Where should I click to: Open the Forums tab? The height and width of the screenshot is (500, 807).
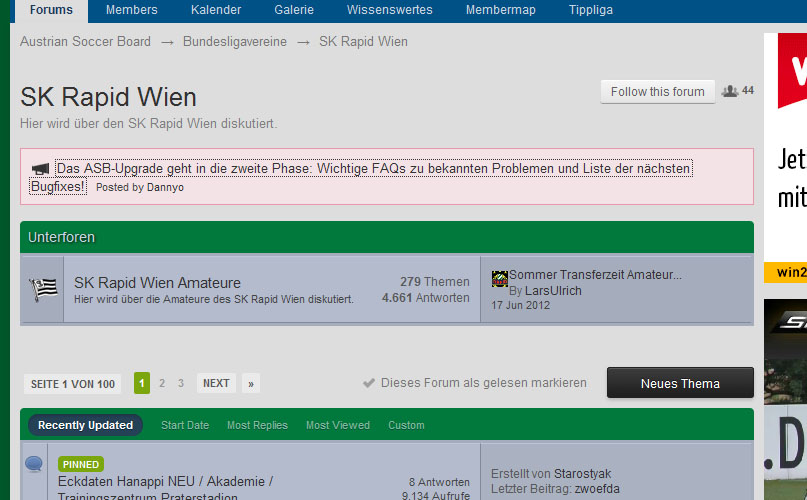pyautogui.click(x=51, y=10)
